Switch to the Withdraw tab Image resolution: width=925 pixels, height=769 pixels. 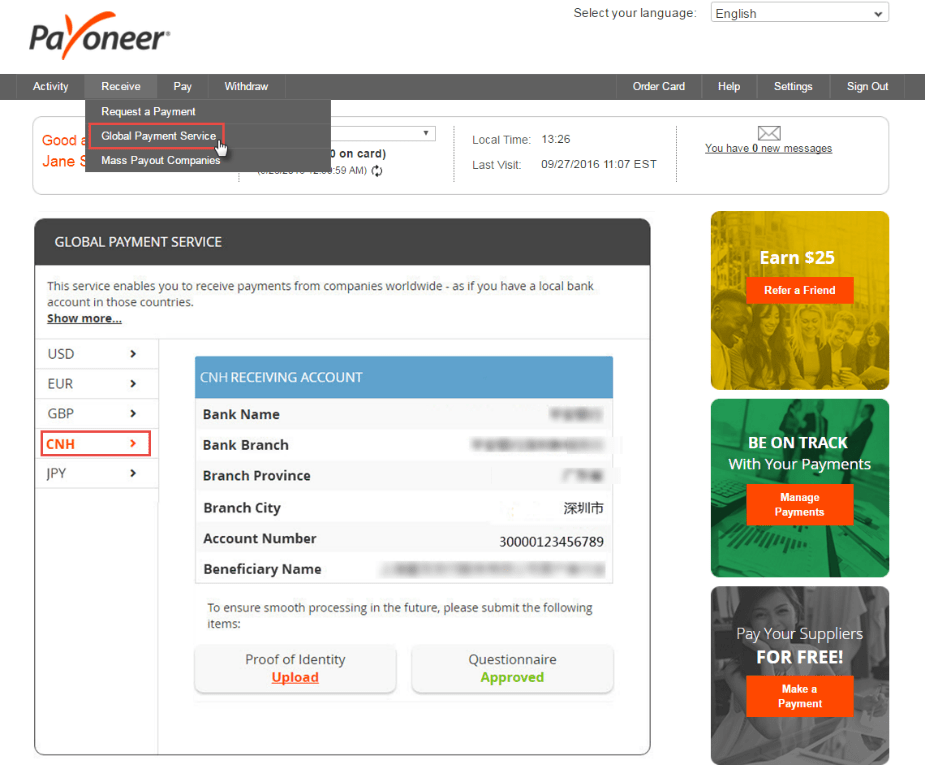[246, 86]
